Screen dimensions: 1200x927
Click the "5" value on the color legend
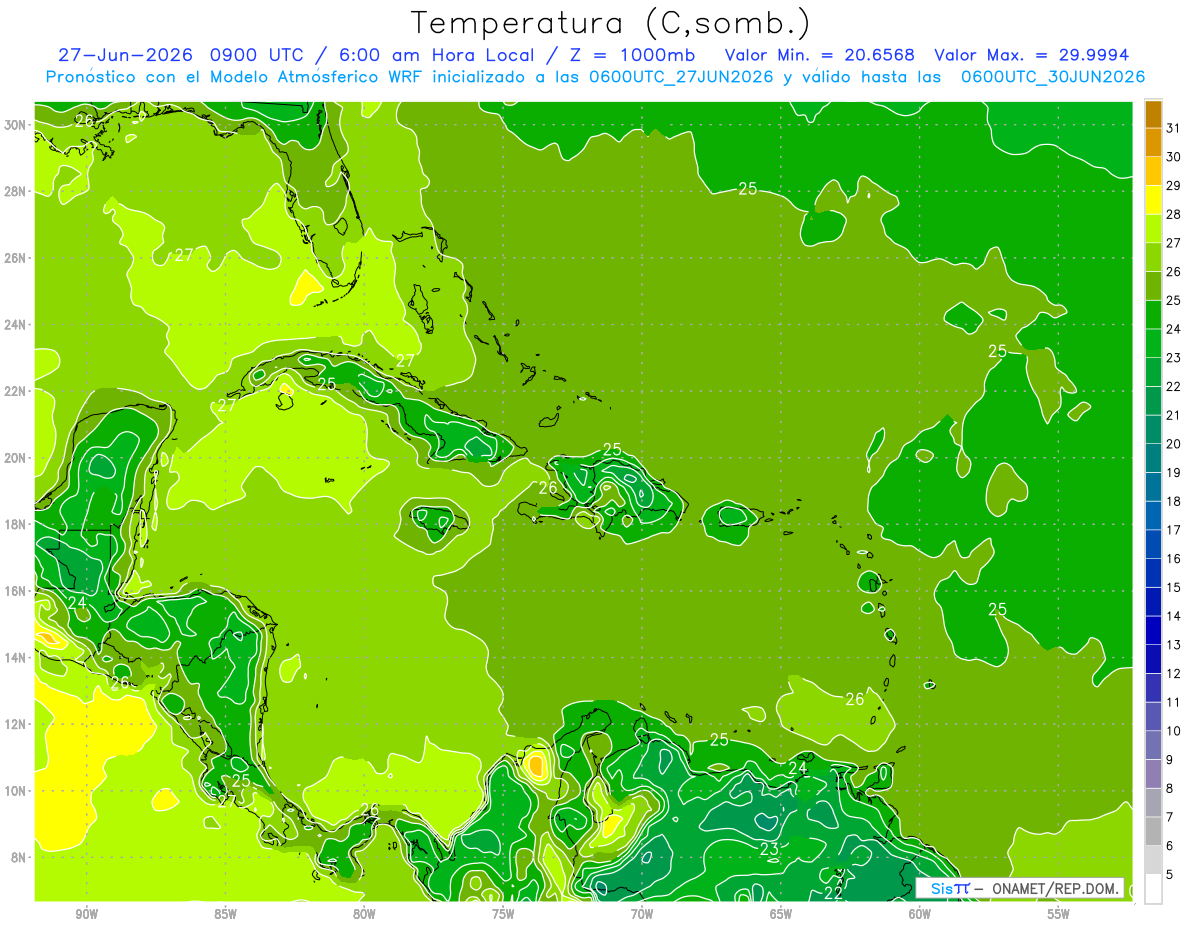[1169, 874]
